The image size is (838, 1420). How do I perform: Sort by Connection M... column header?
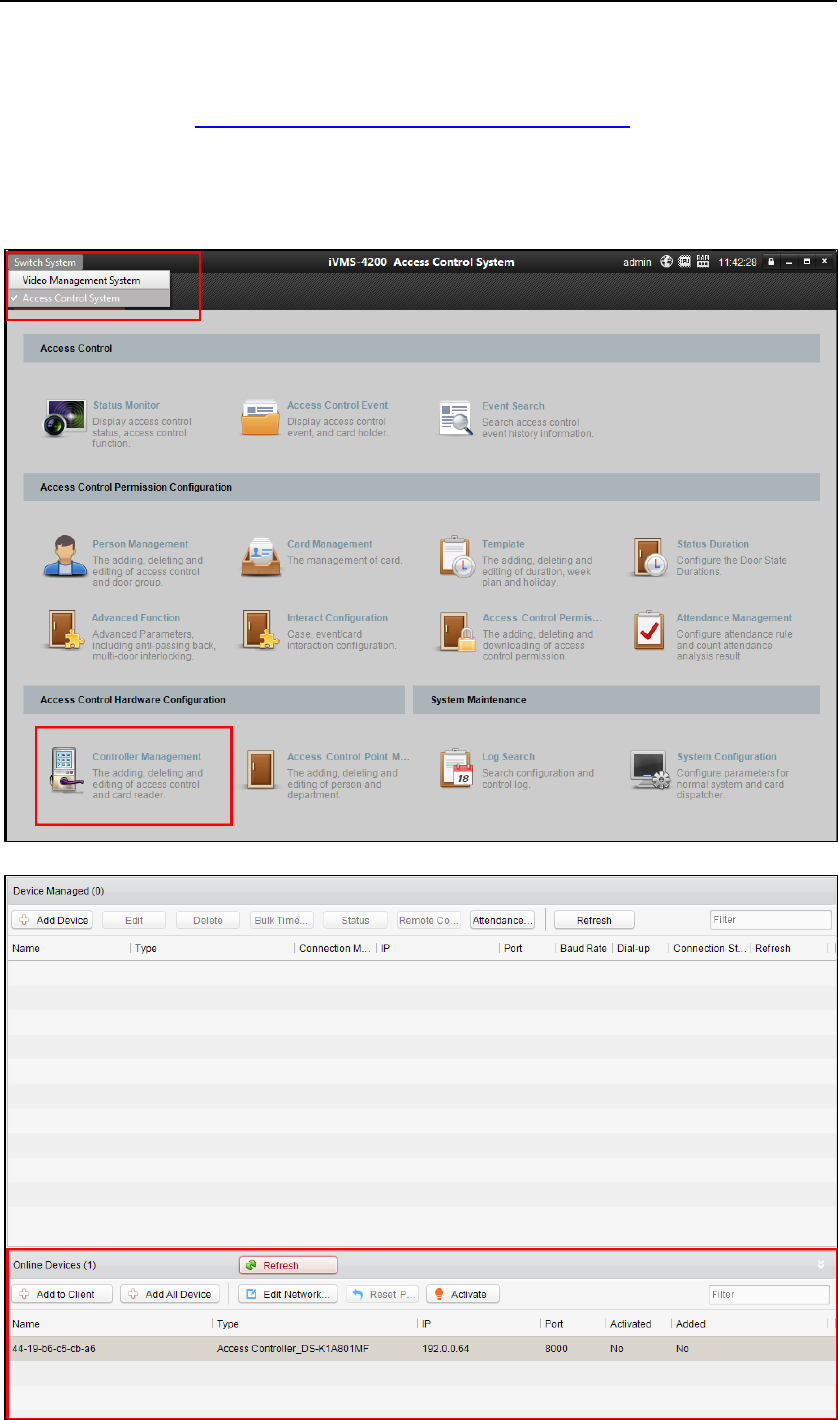click(335, 948)
